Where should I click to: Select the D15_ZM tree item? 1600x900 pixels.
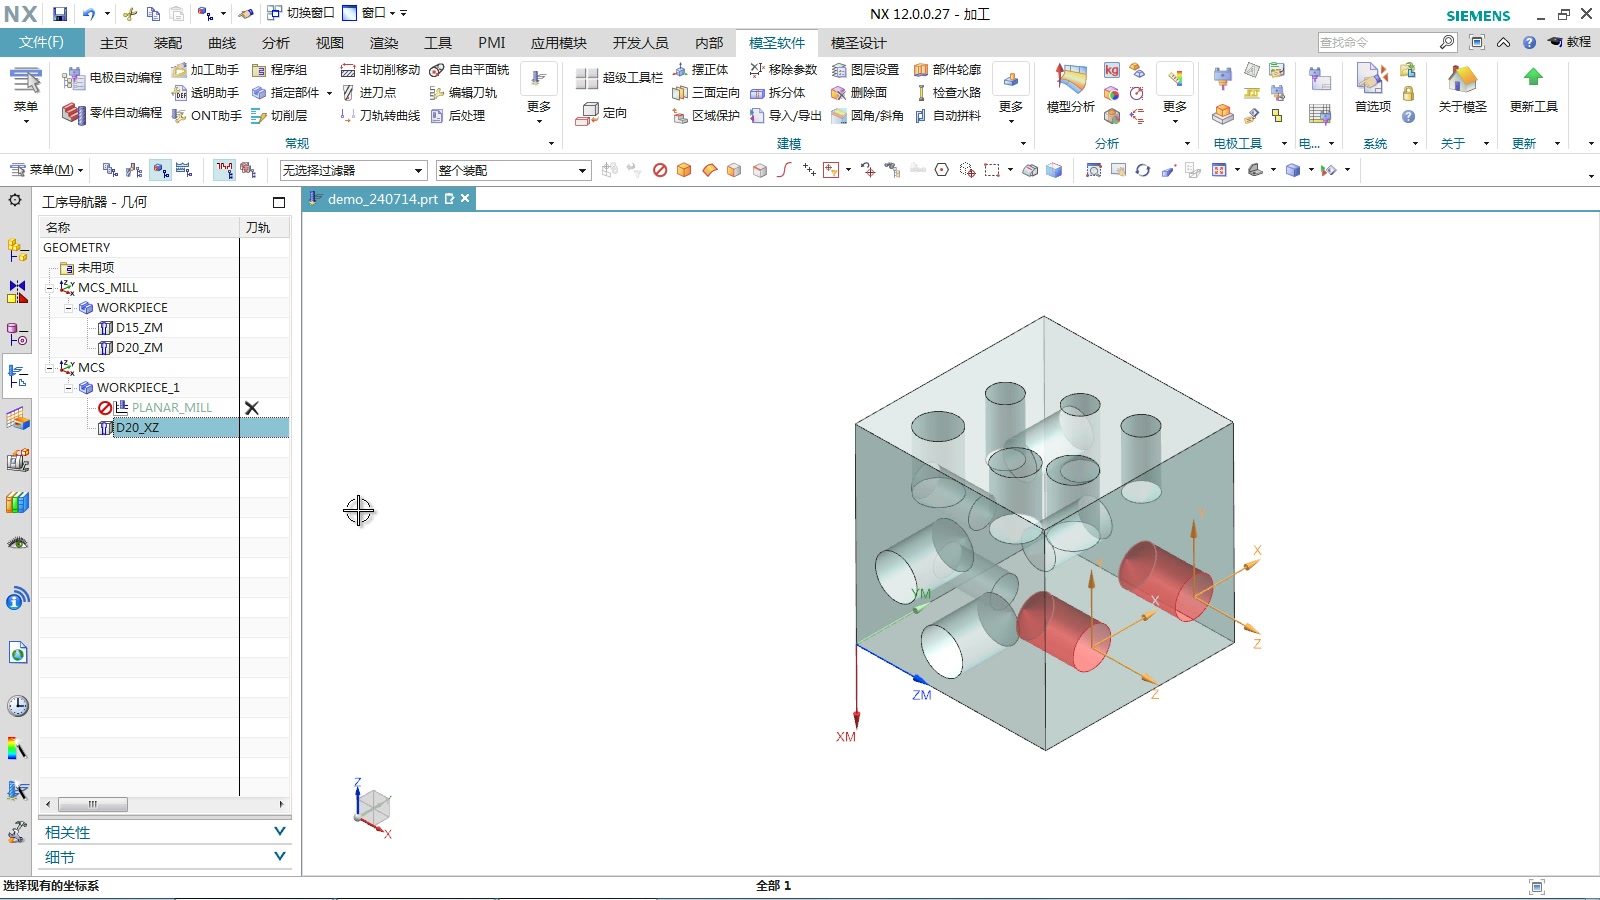139,328
